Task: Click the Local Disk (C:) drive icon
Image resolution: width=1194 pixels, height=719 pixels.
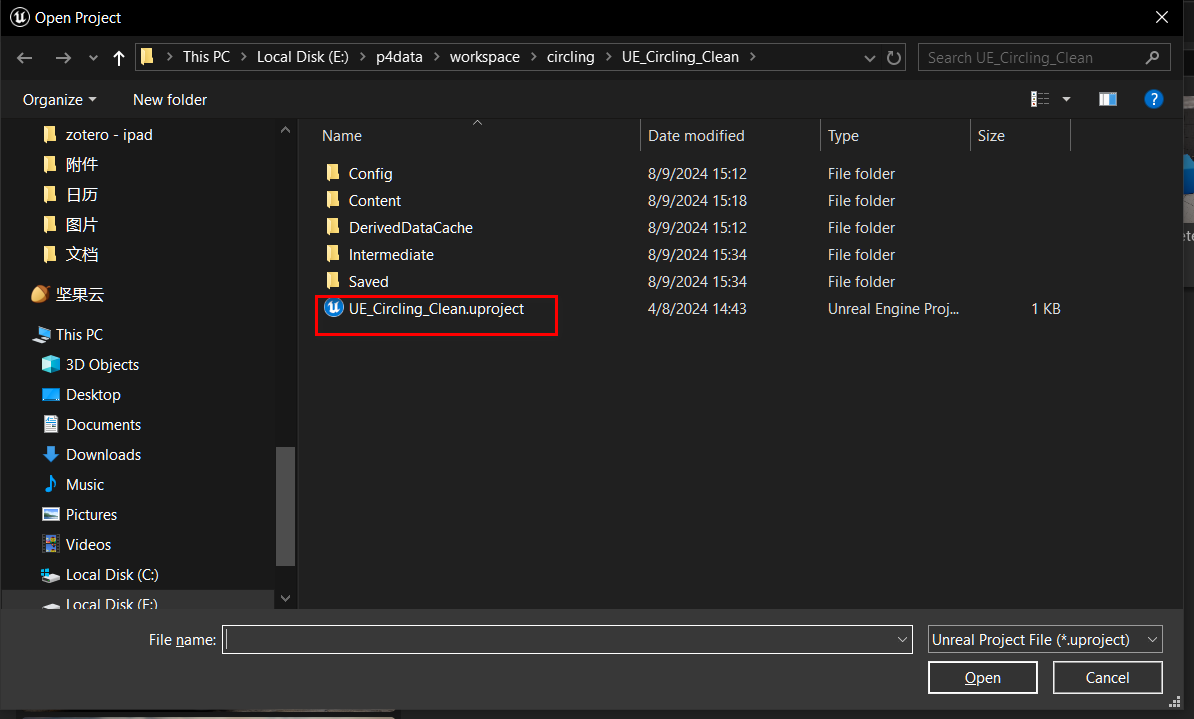Action: pyautogui.click(x=50, y=575)
